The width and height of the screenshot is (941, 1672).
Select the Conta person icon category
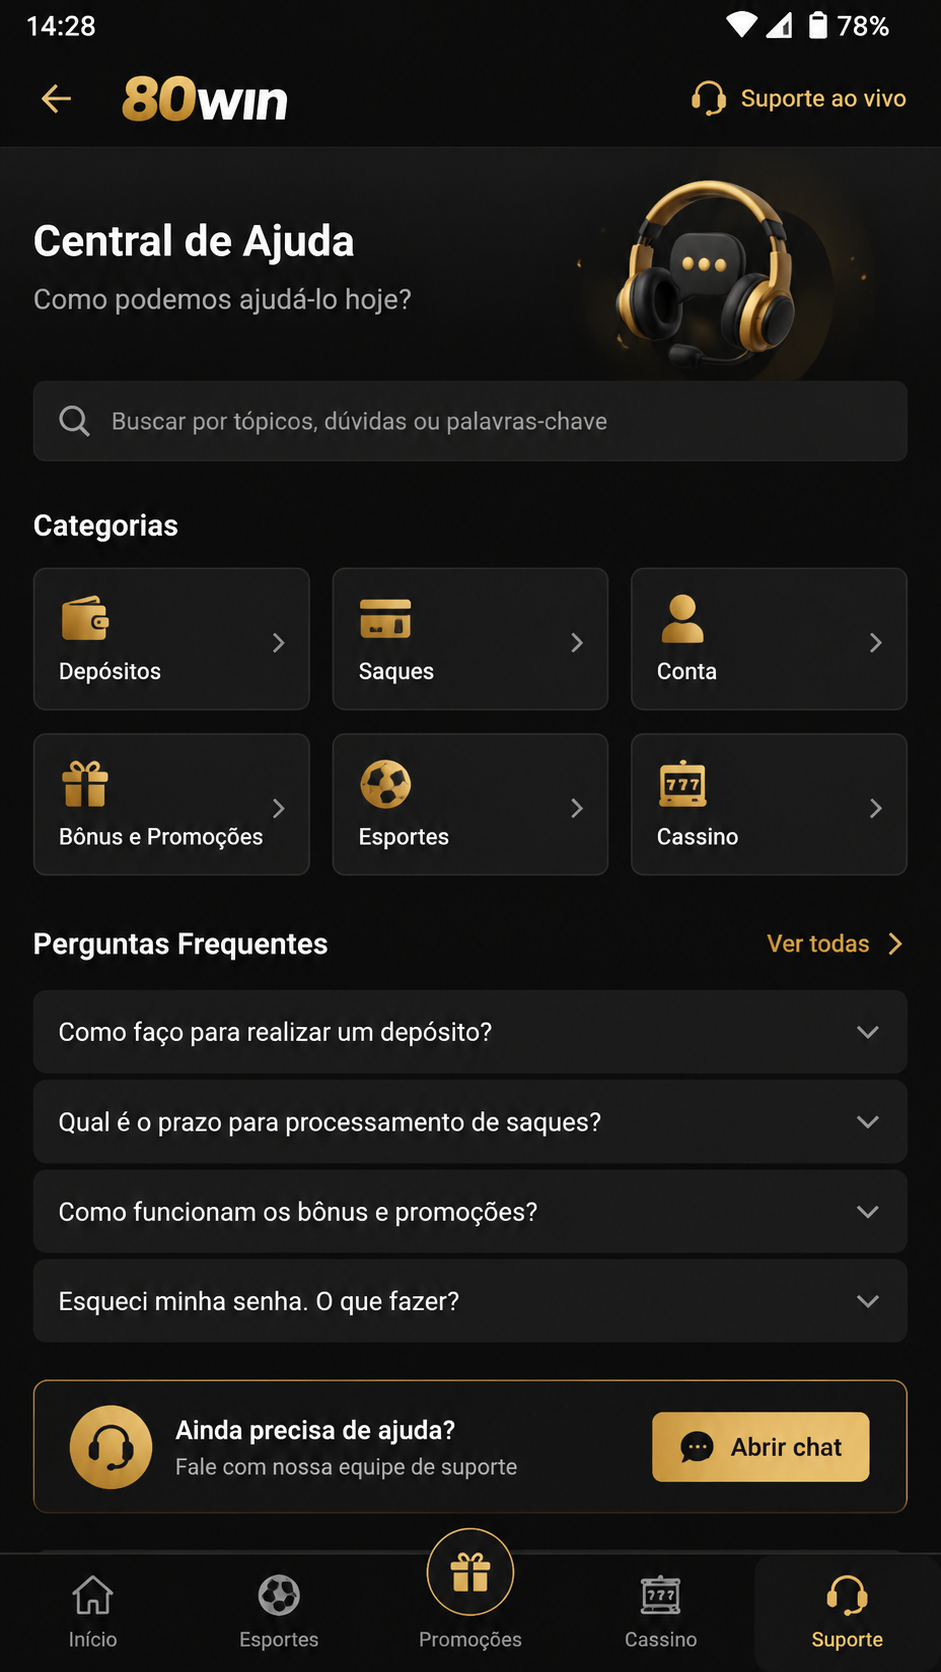(769, 639)
